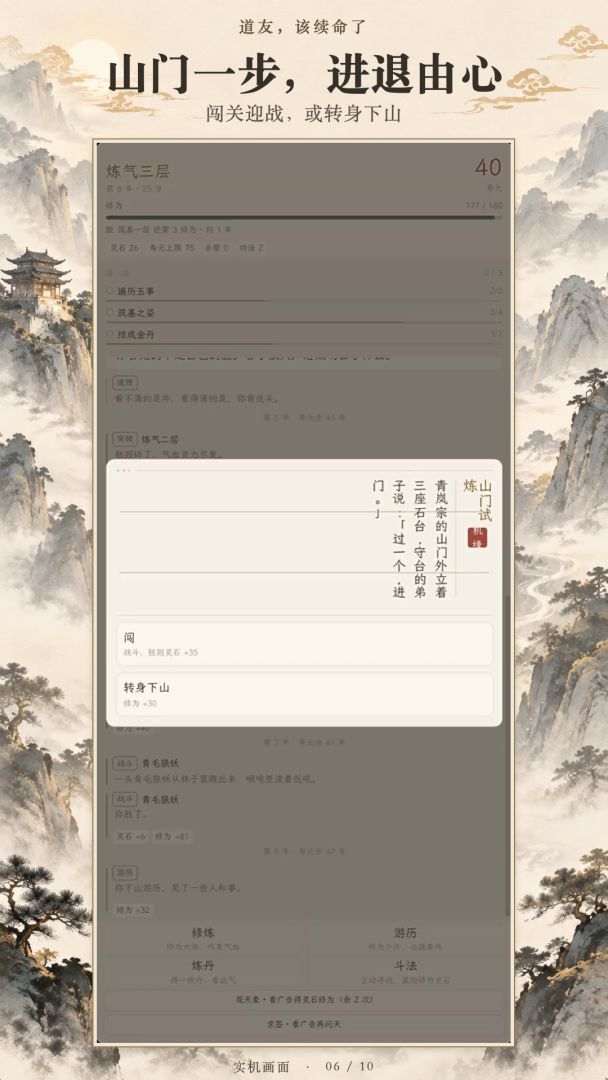
Task: Click the three-dot handle on the event dialog
Action: click(x=124, y=470)
